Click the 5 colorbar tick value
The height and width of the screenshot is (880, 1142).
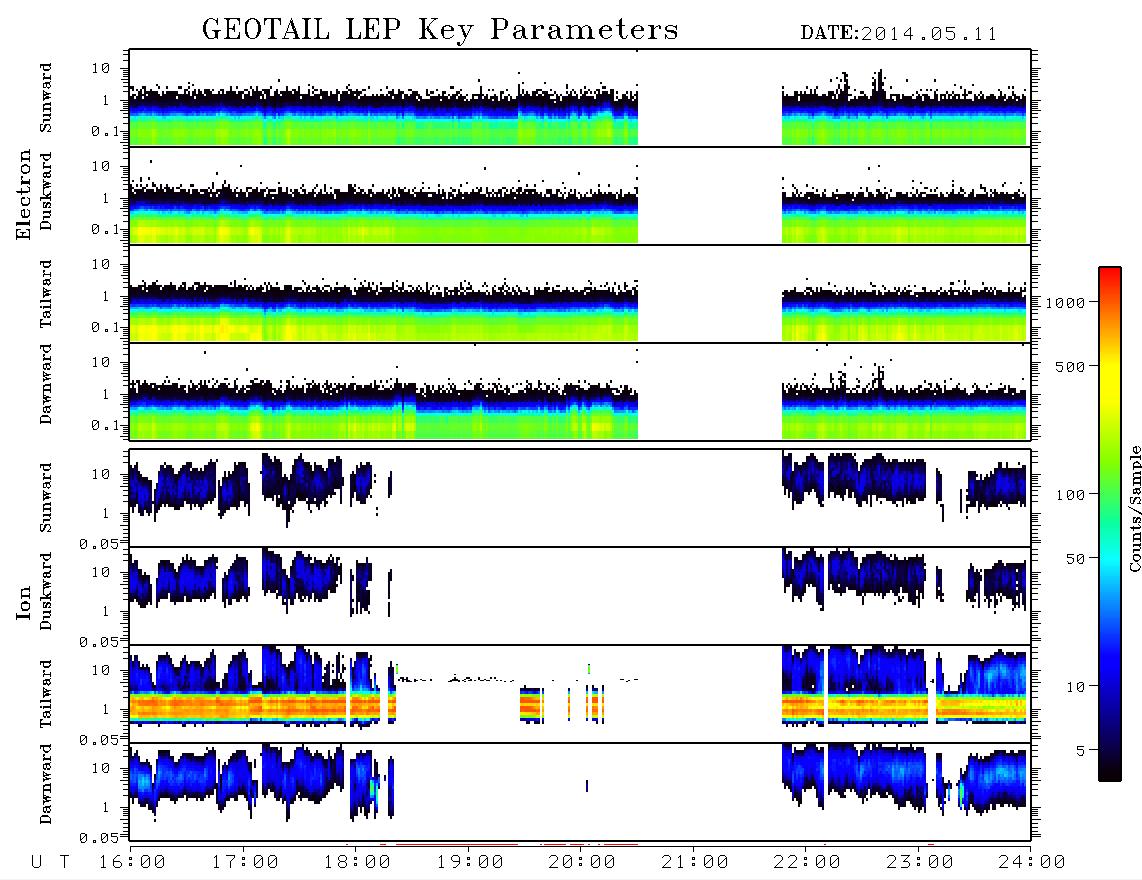click(1081, 751)
